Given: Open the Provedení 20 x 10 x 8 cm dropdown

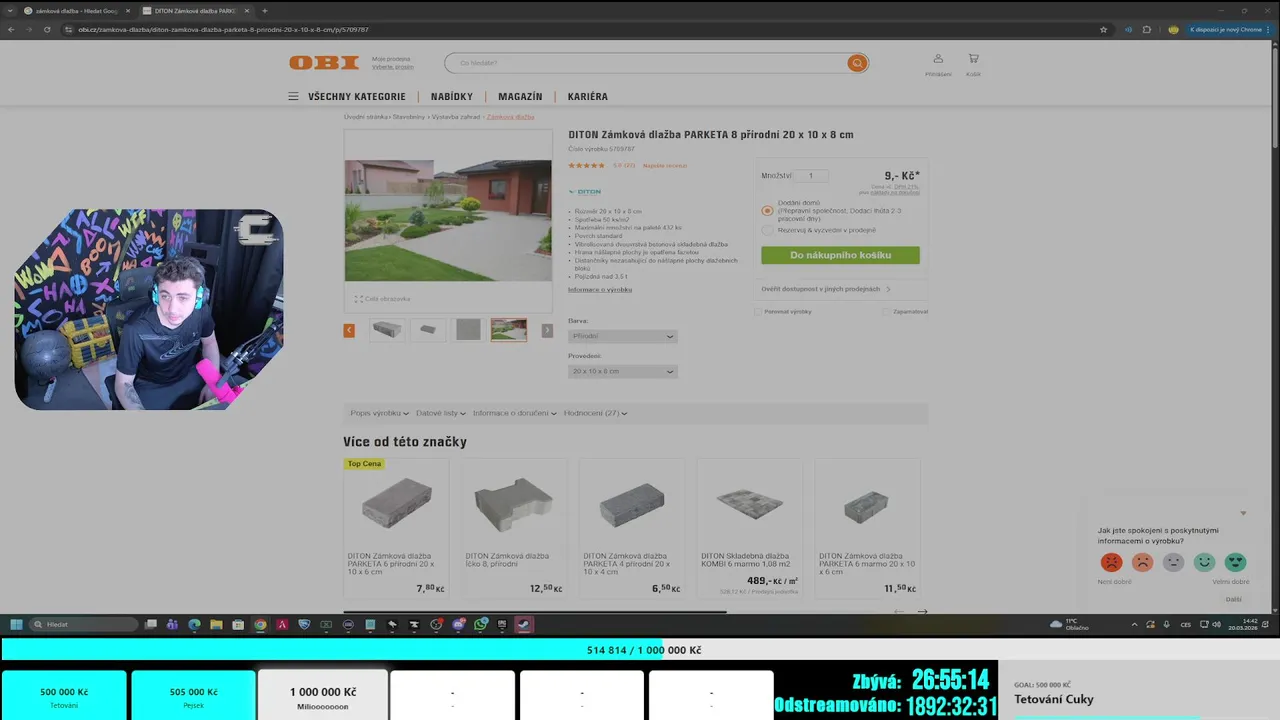Looking at the screenshot, I should (x=623, y=372).
